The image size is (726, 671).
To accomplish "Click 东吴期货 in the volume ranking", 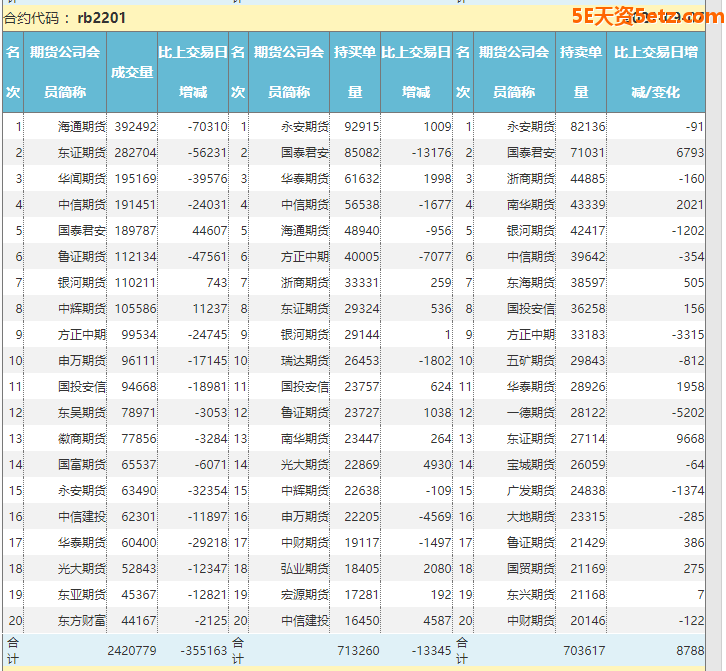I will tap(81, 413).
